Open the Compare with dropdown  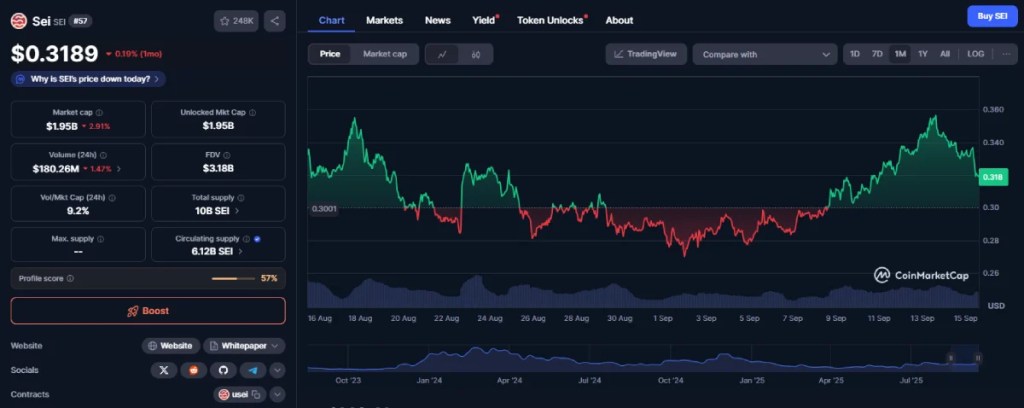click(x=765, y=54)
